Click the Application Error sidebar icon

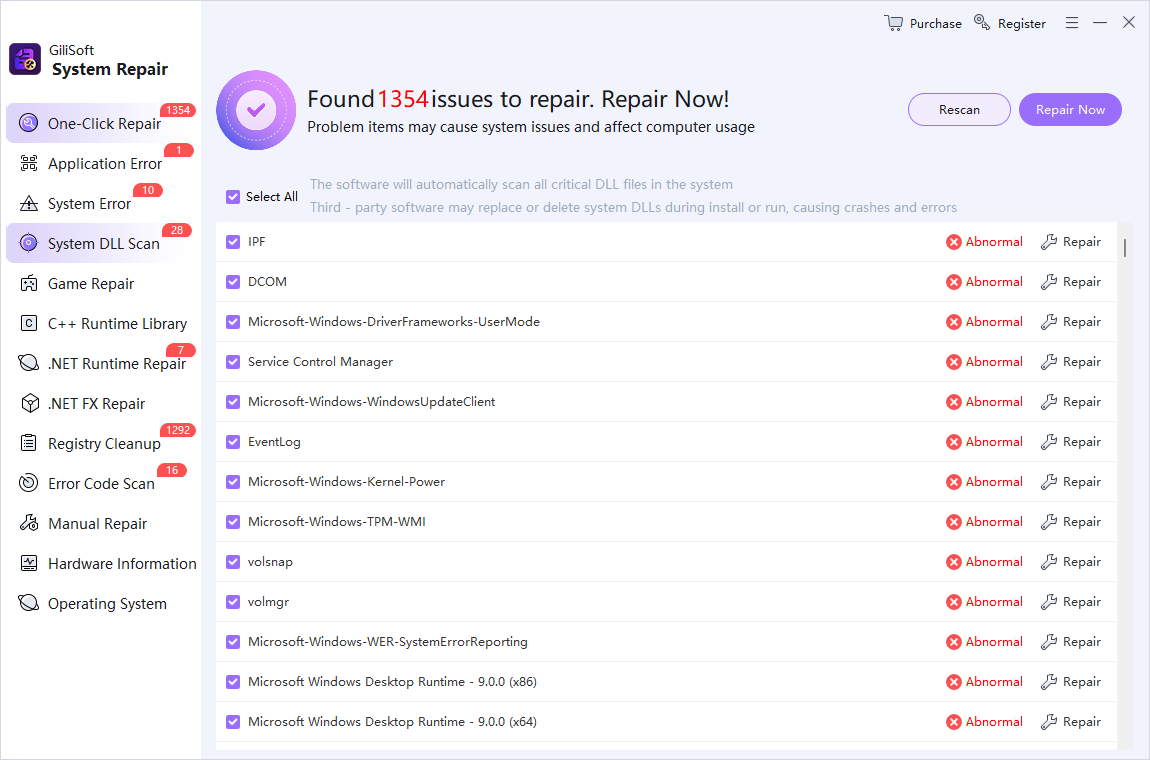pos(29,164)
